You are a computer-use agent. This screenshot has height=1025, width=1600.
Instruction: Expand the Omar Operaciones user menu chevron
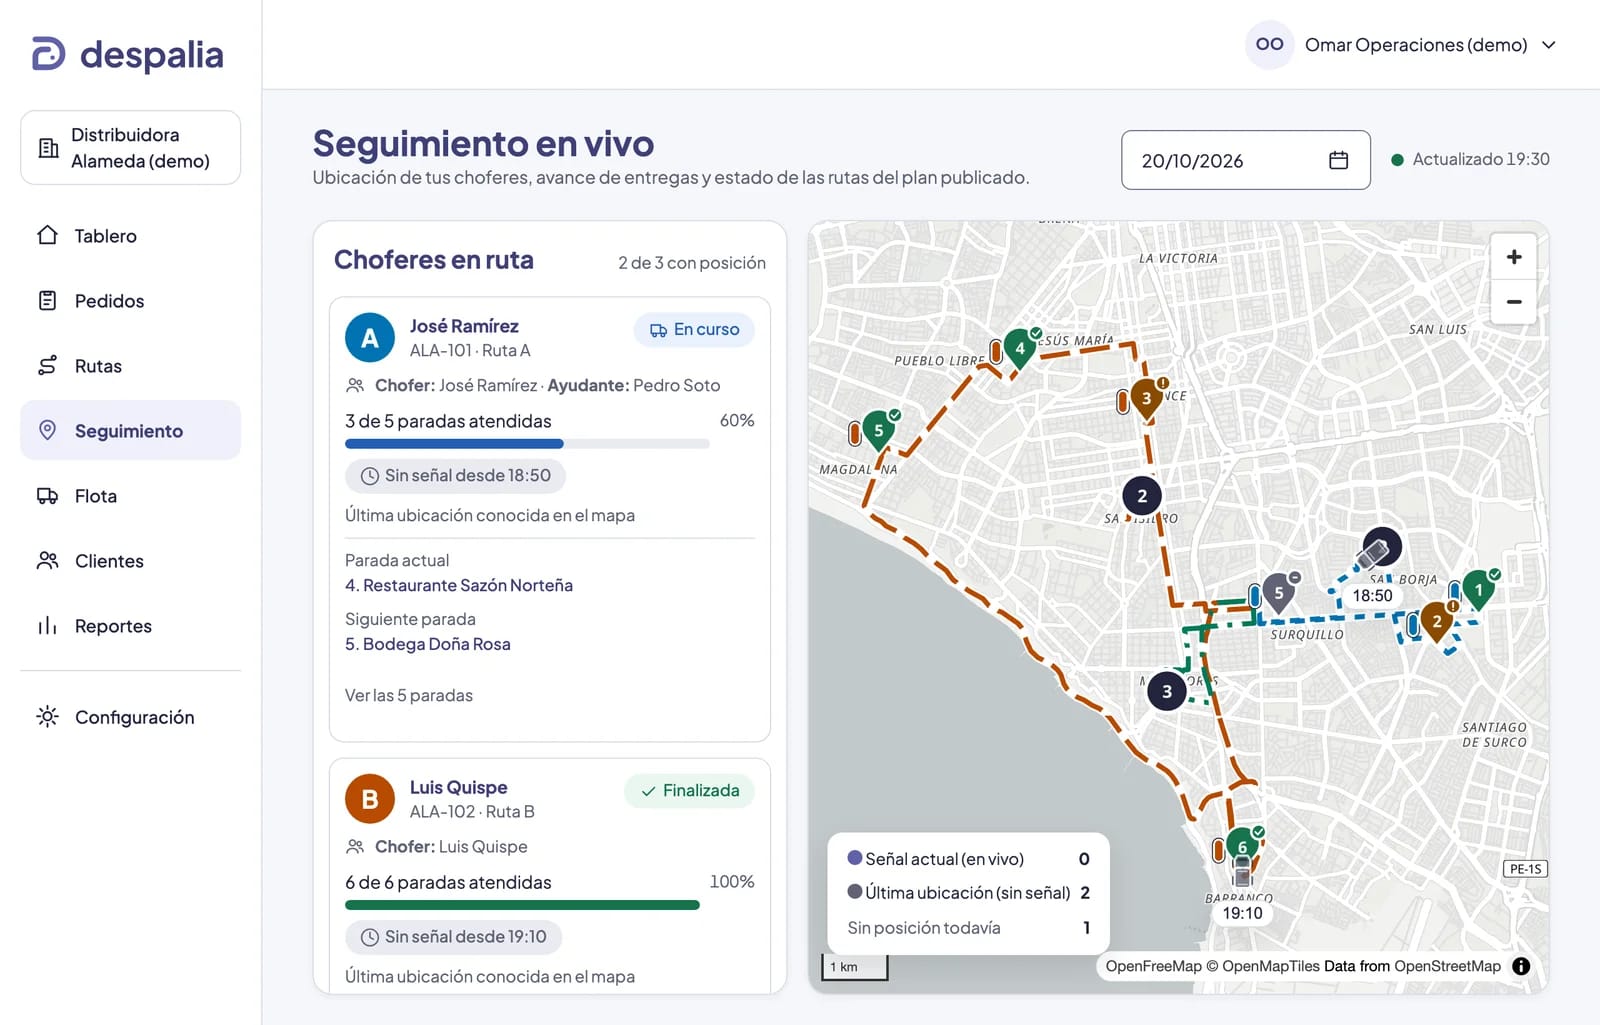[1549, 45]
